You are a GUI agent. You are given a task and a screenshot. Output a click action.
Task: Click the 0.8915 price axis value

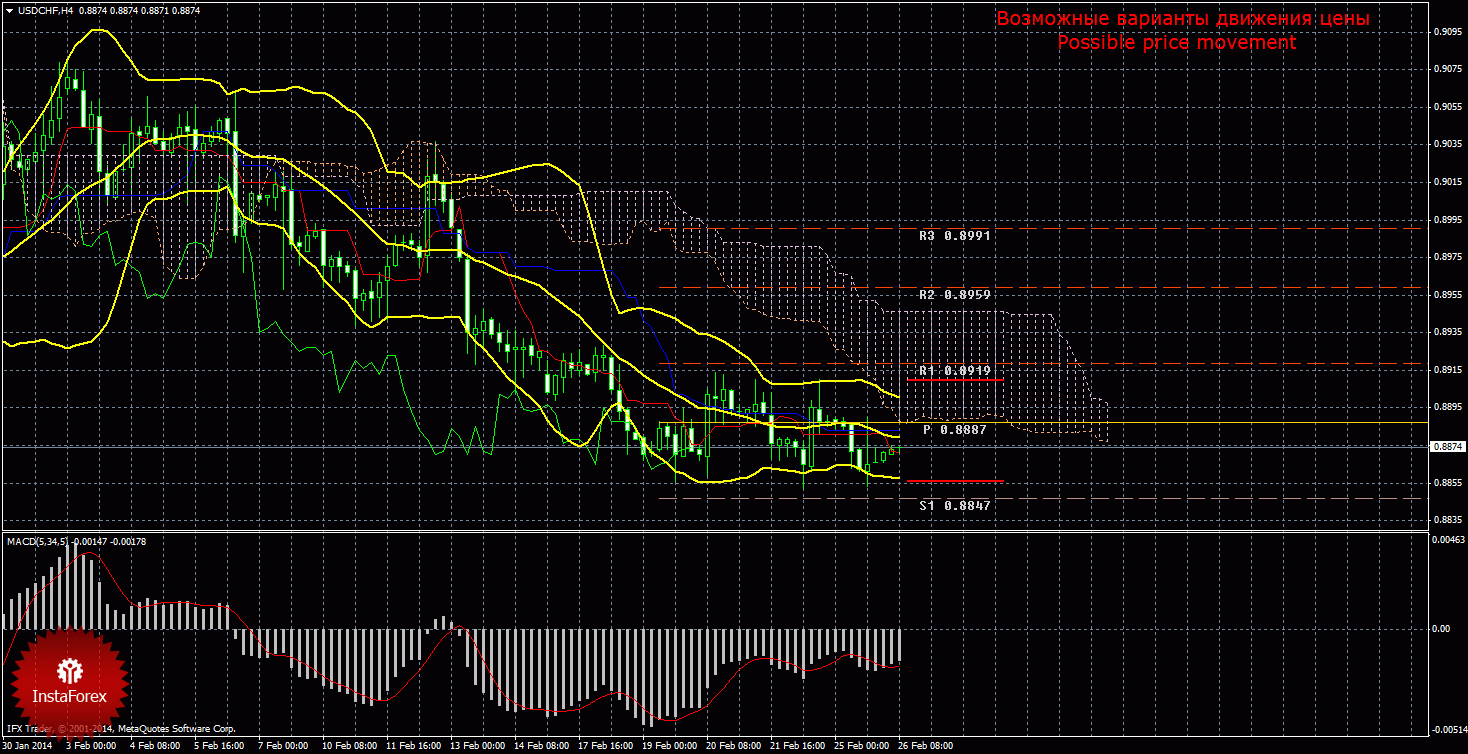pos(1446,370)
